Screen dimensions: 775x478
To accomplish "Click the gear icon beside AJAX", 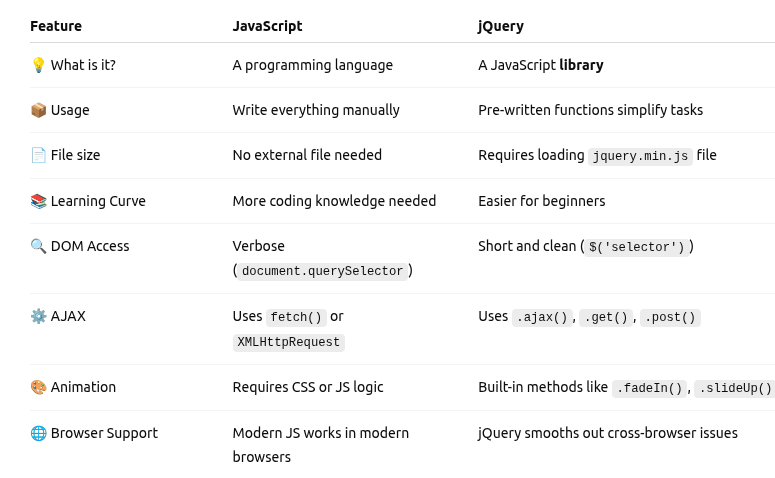I will 39,316.
